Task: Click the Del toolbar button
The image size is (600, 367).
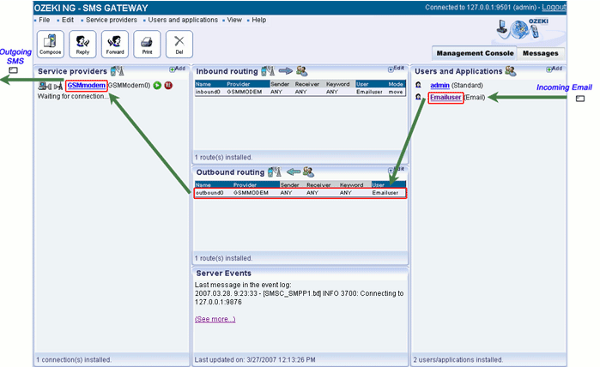Action: coord(179,44)
